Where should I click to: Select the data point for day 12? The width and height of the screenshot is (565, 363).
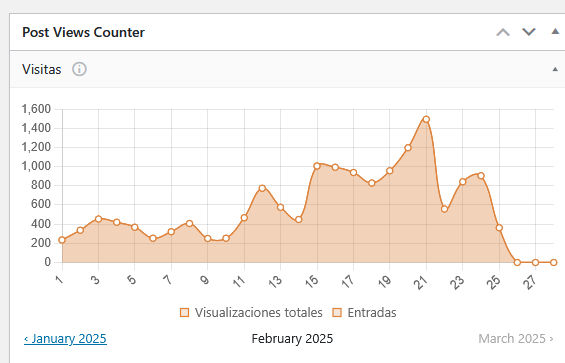(262, 188)
